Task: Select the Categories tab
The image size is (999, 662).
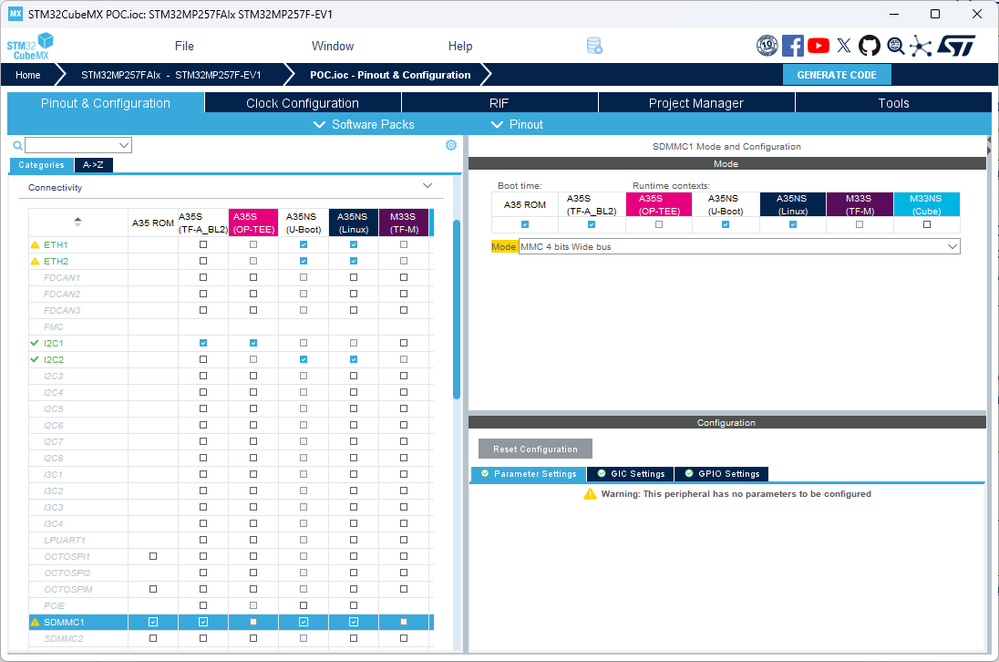Action: tap(41, 165)
